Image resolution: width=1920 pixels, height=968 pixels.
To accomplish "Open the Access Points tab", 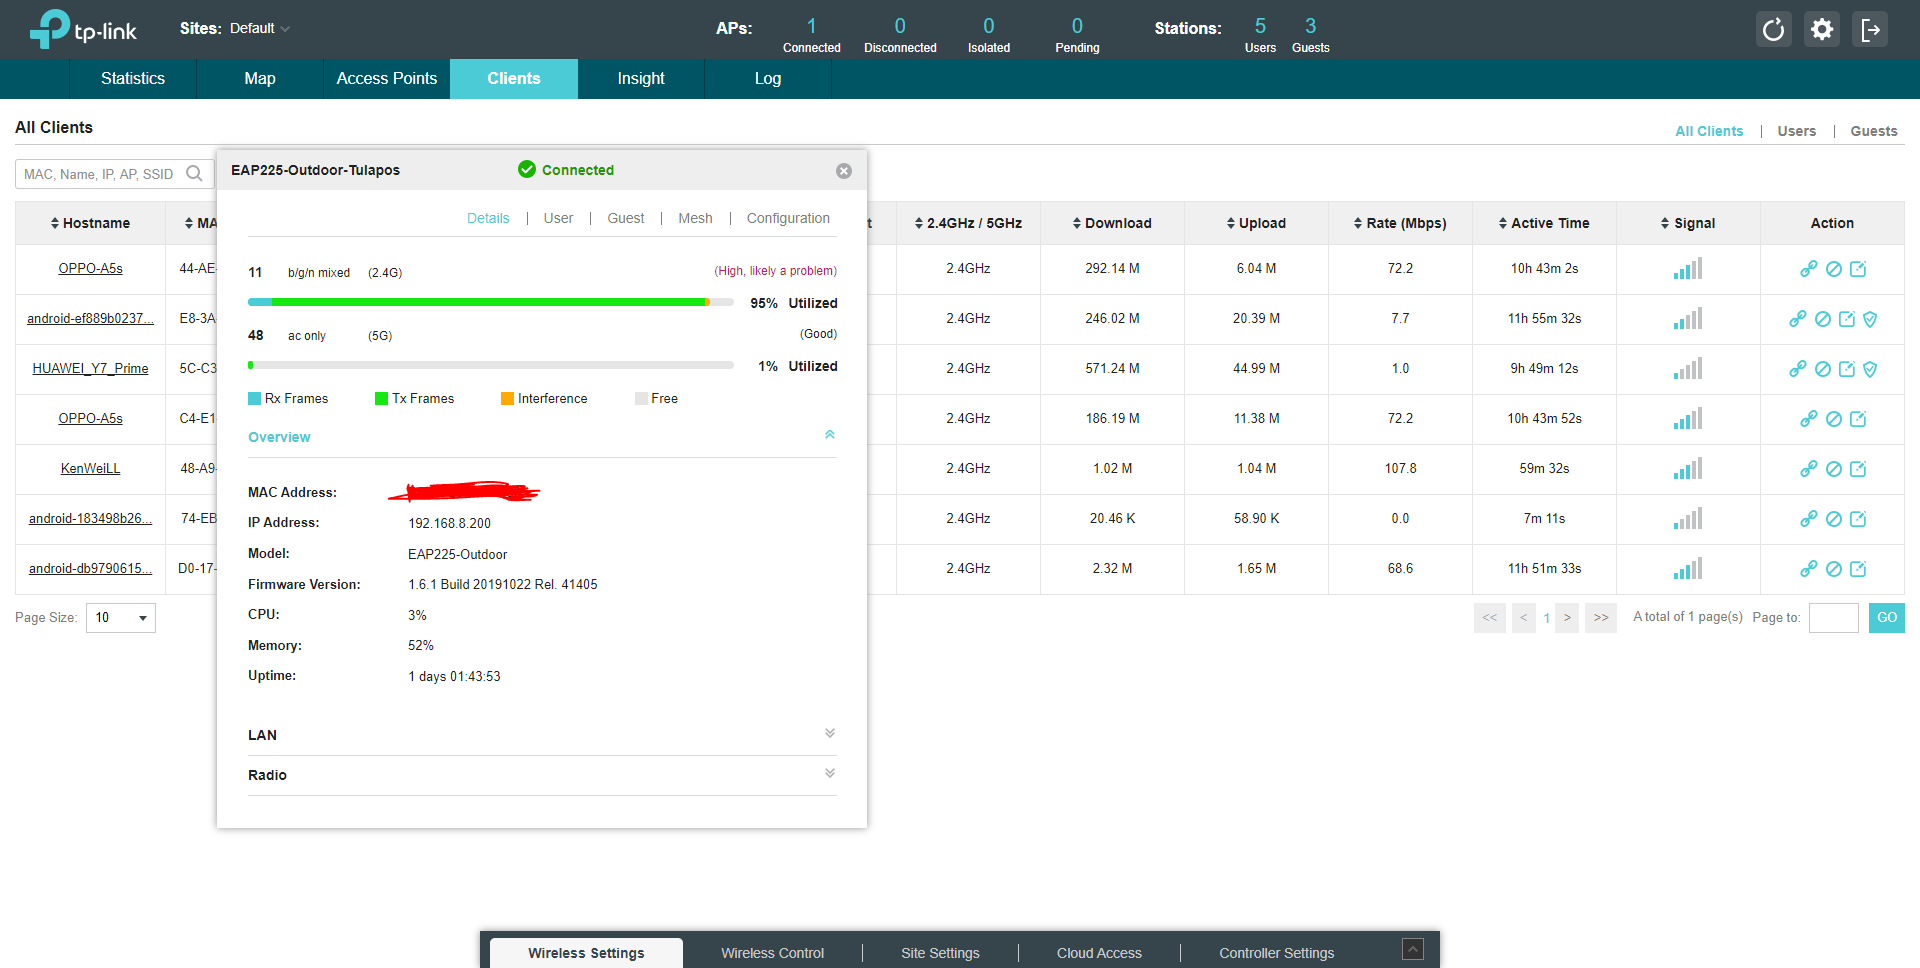I will (x=387, y=79).
